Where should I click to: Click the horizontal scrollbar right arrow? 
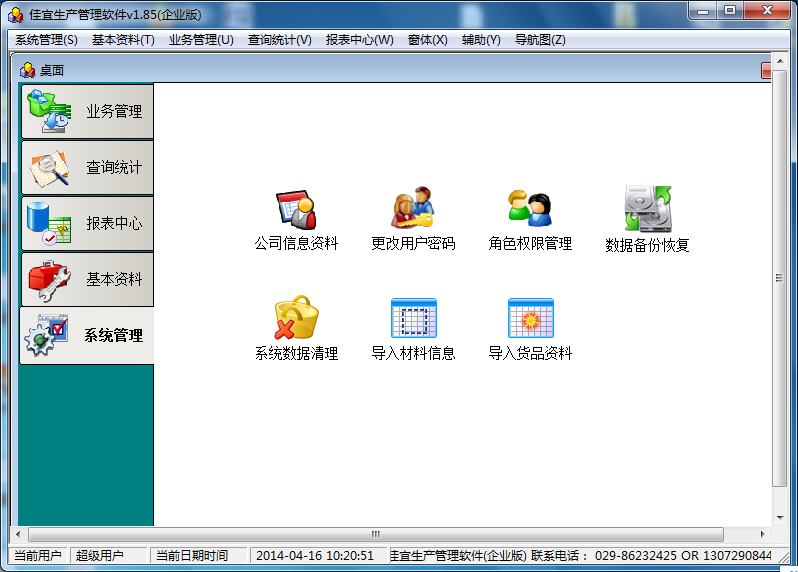(x=762, y=534)
